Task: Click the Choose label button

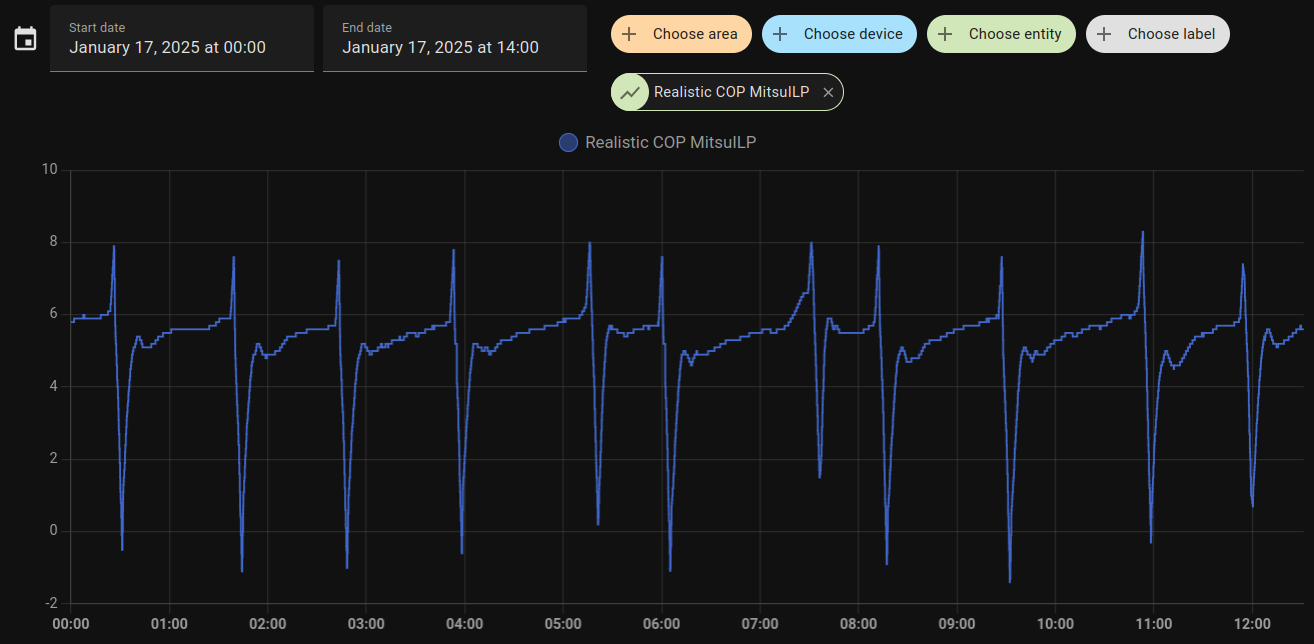Action: [x=1158, y=34]
